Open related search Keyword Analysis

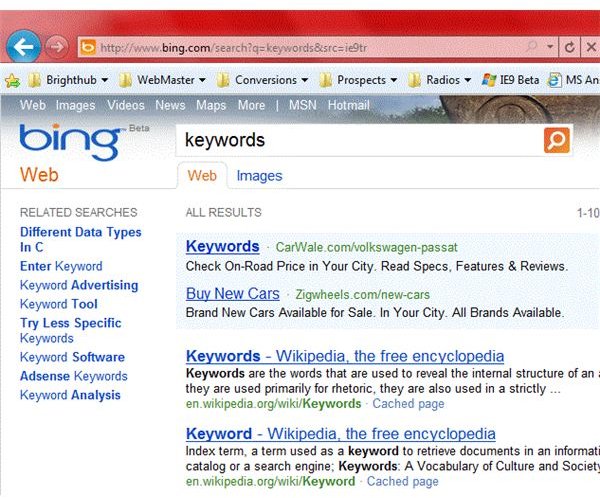click(x=70, y=395)
